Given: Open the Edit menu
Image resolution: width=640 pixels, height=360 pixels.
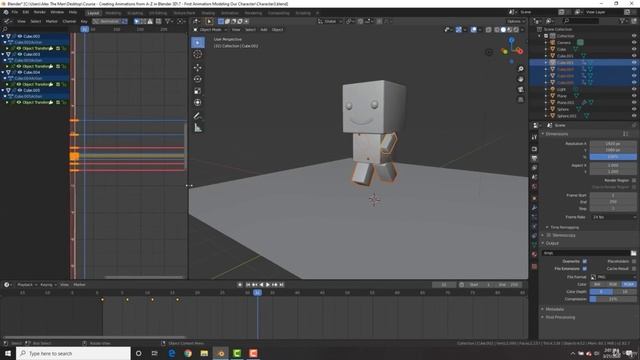Looking at the screenshot, I should pyautogui.click(x=26, y=12).
